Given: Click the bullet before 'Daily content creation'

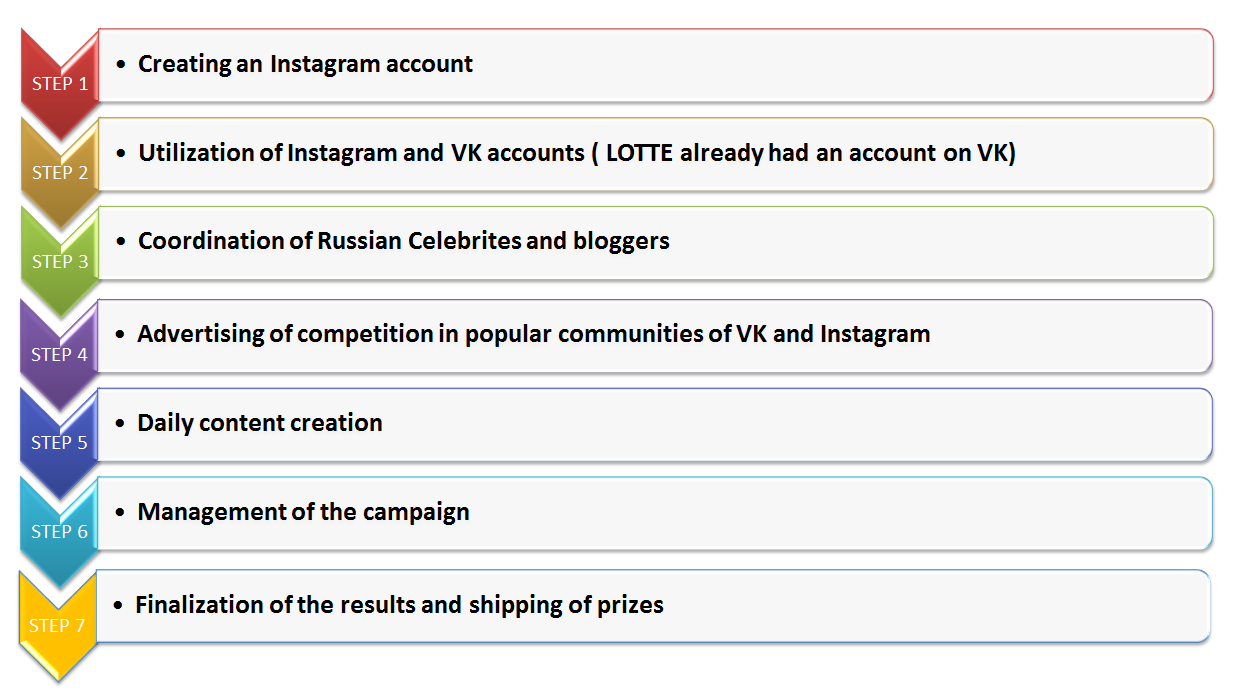Looking at the screenshot, I should point(121,423).
